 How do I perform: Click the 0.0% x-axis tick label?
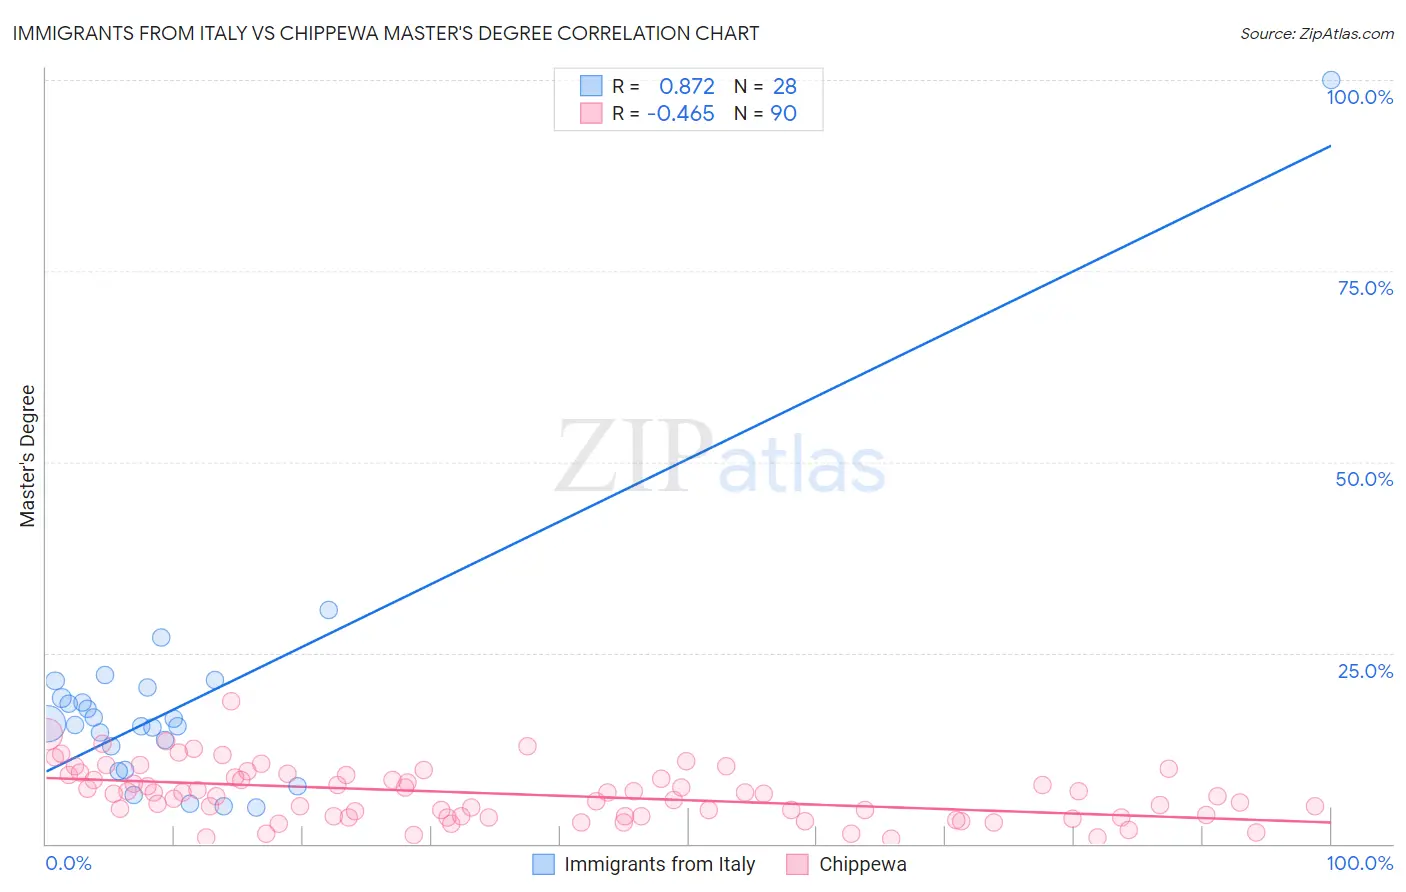[x=69, y=863]
